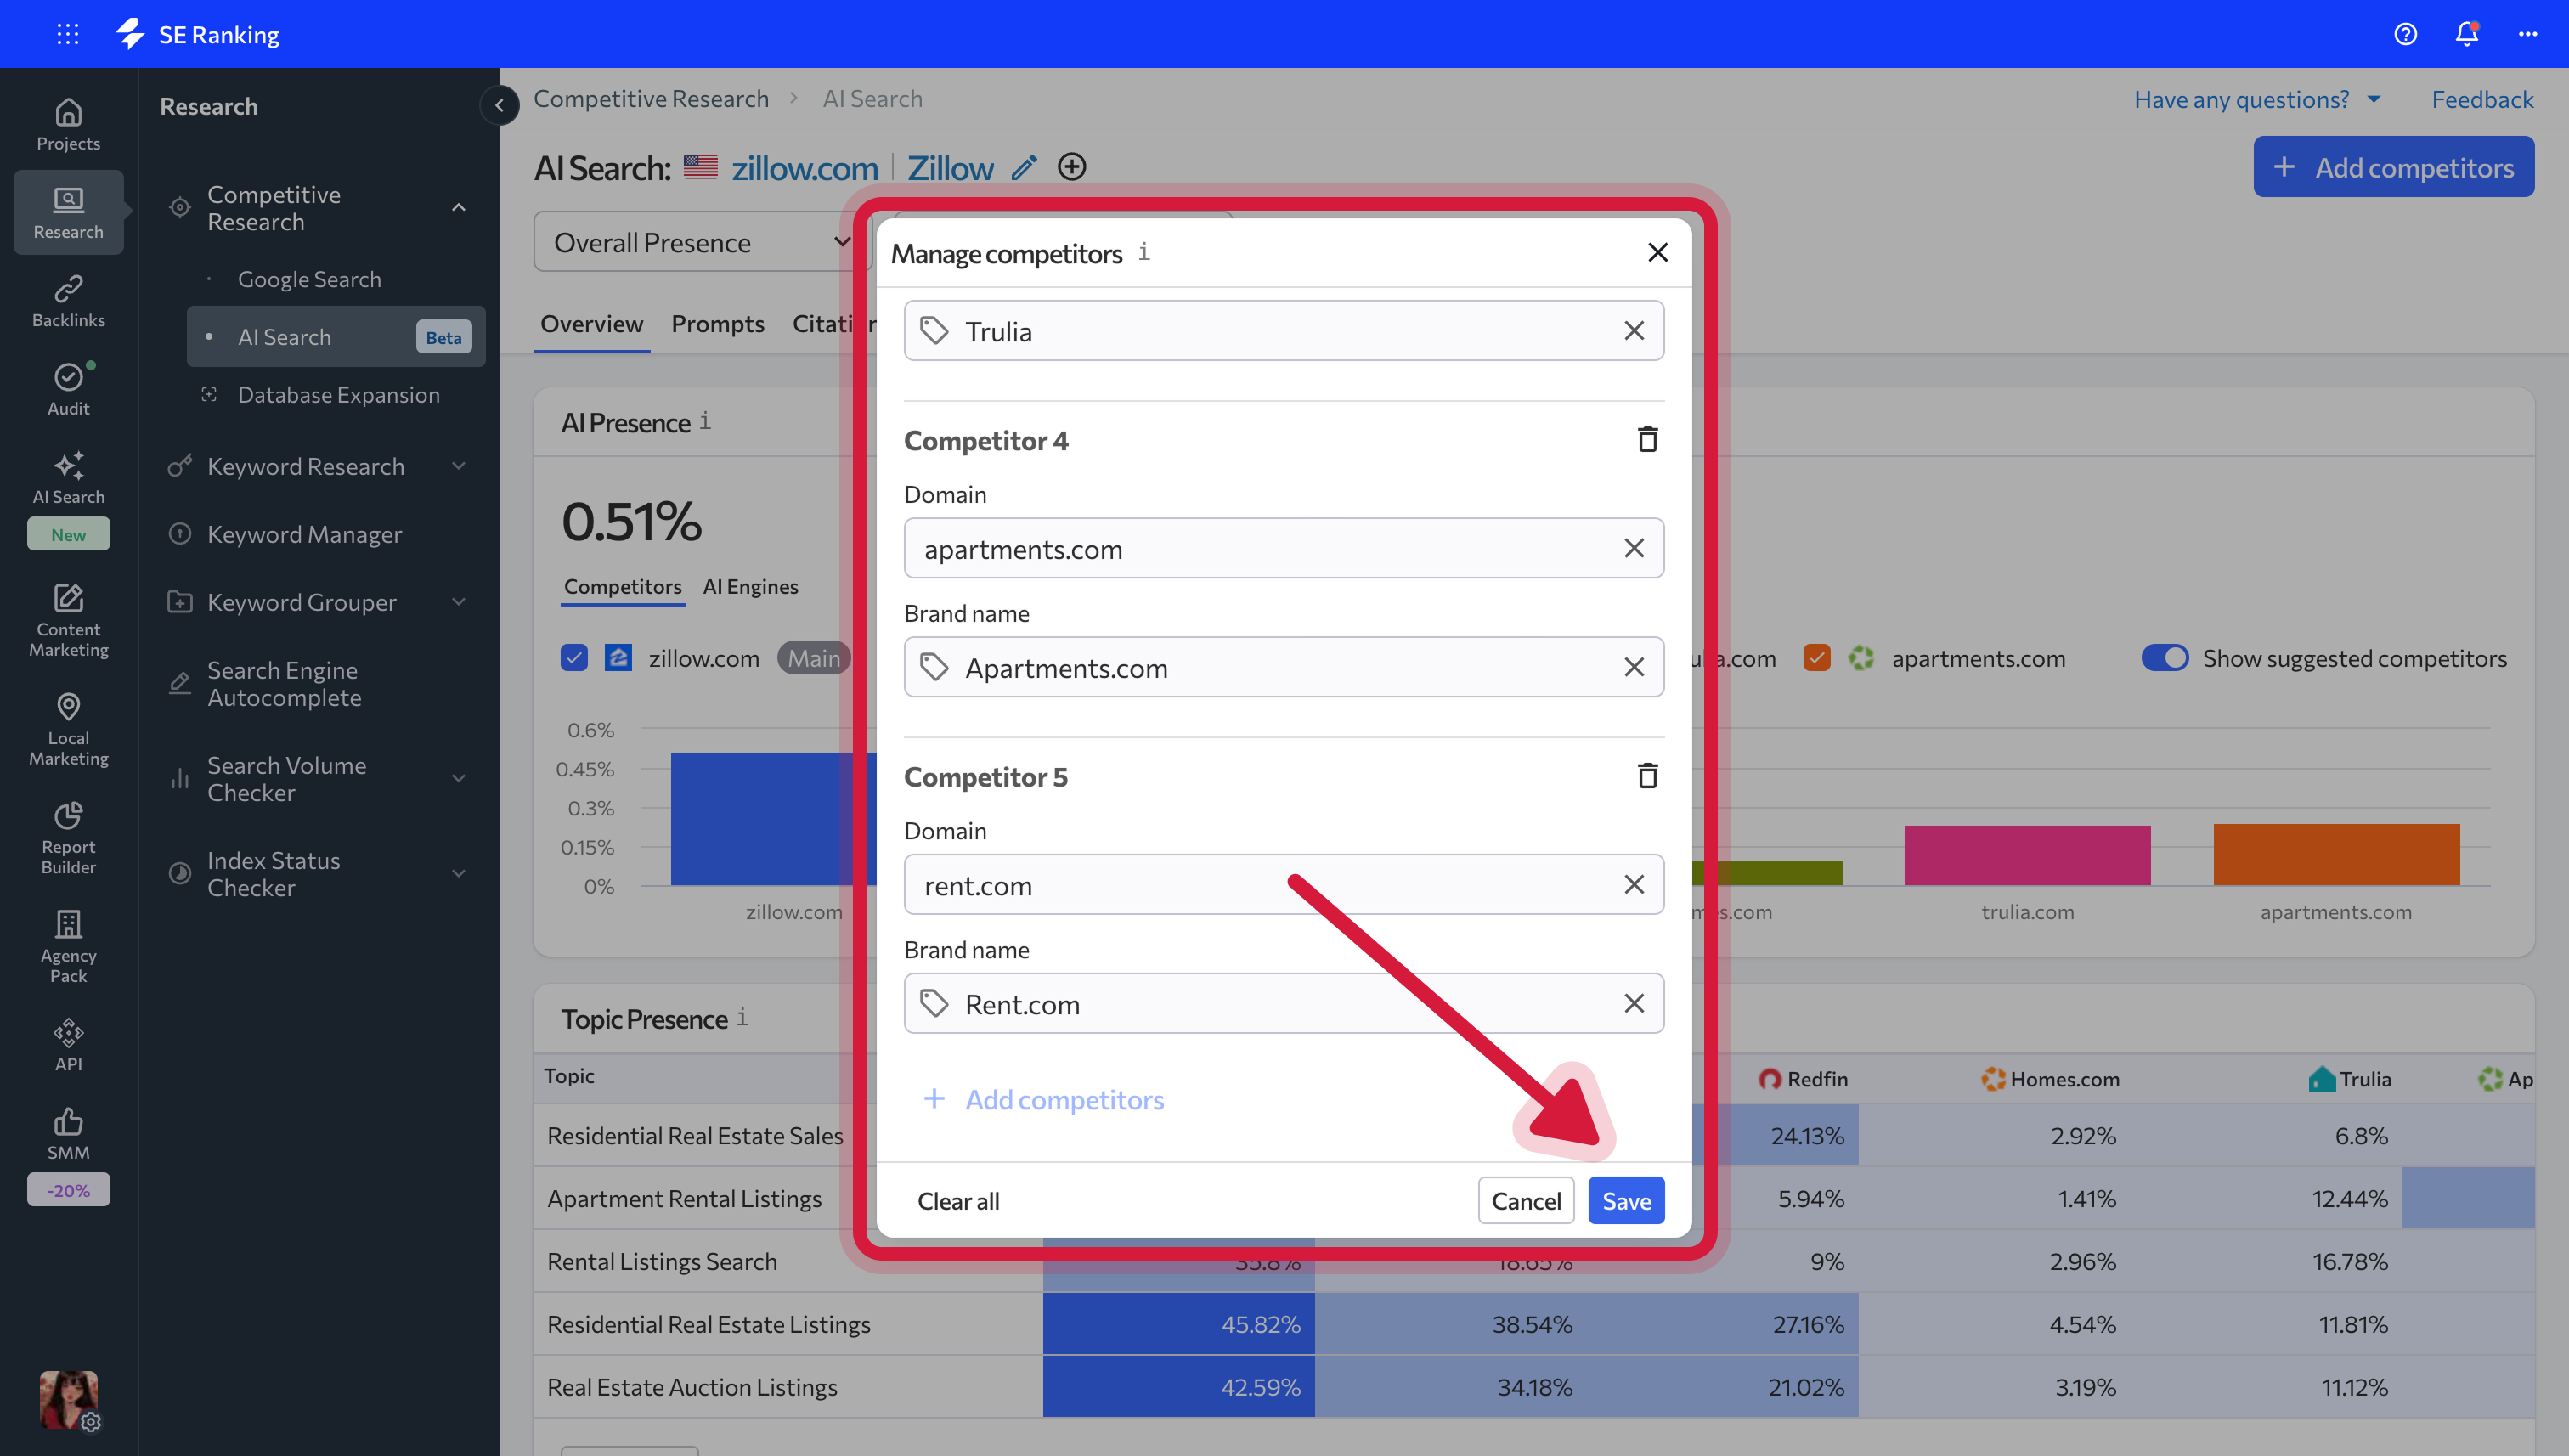
Task: Select the AI Engines tab
Action: [x=750, y=586]
